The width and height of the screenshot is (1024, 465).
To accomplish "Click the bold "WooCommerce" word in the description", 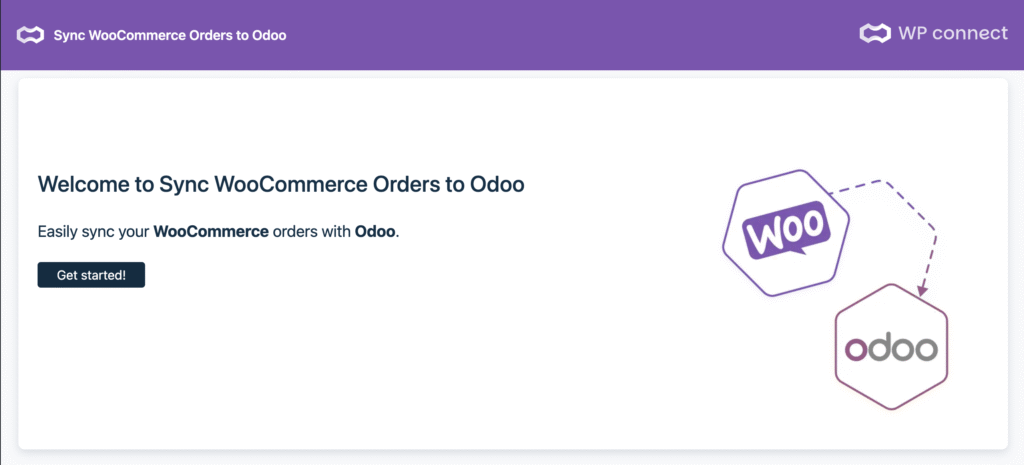I will click(x=211, y=232).
